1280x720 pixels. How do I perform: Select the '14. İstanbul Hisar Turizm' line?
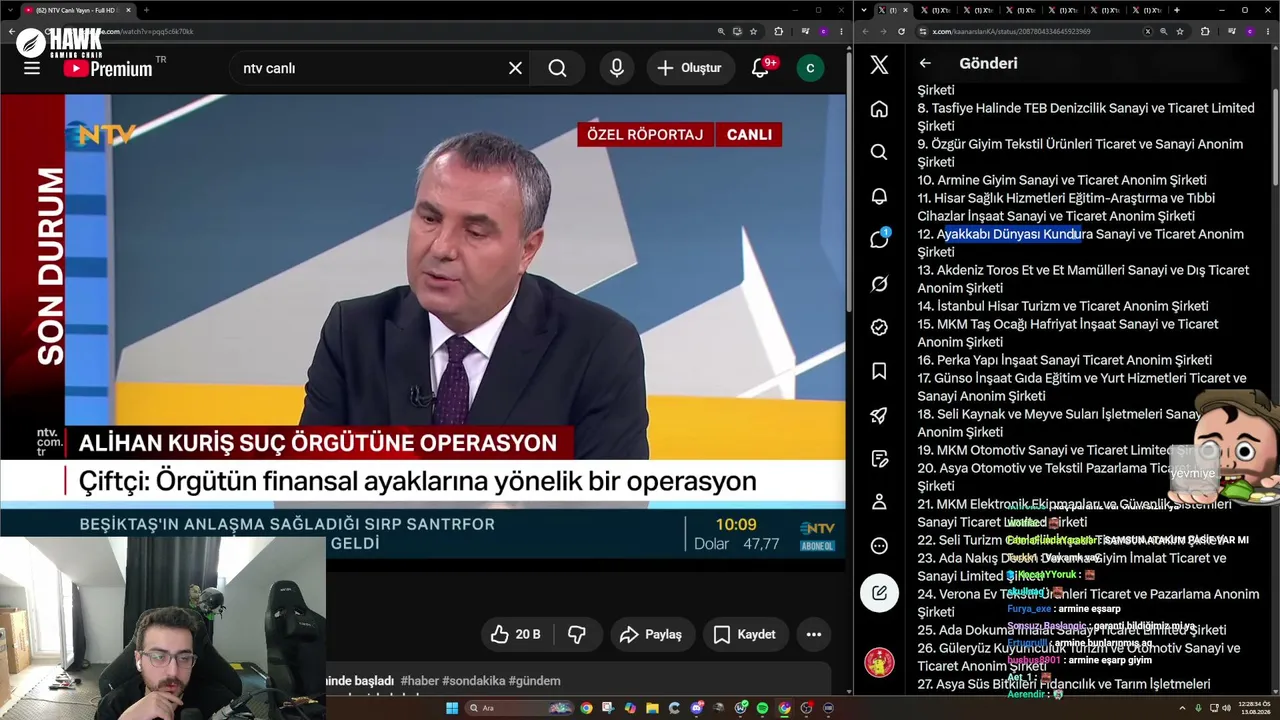click(1063, 306)
